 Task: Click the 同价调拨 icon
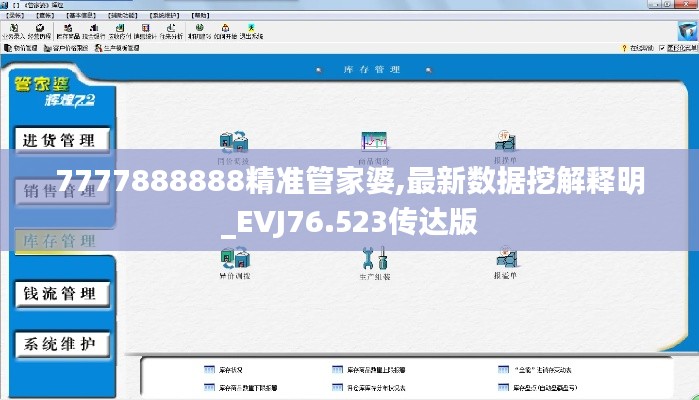(x=234, y=141)
